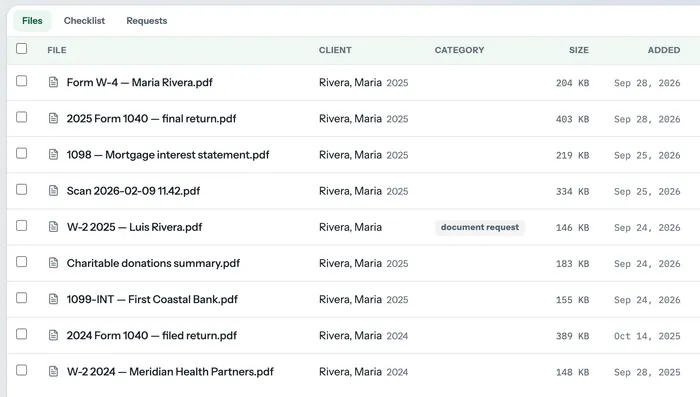Check the Scan 2026-02-09 11.42 row
The image size is (700, 397).
[21, 189]
